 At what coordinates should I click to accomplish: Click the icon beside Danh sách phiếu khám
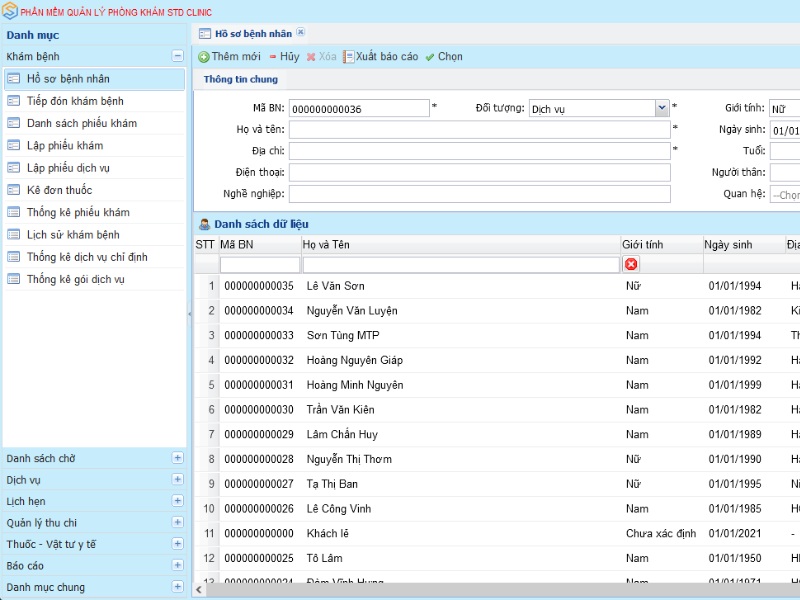point(14,123)
